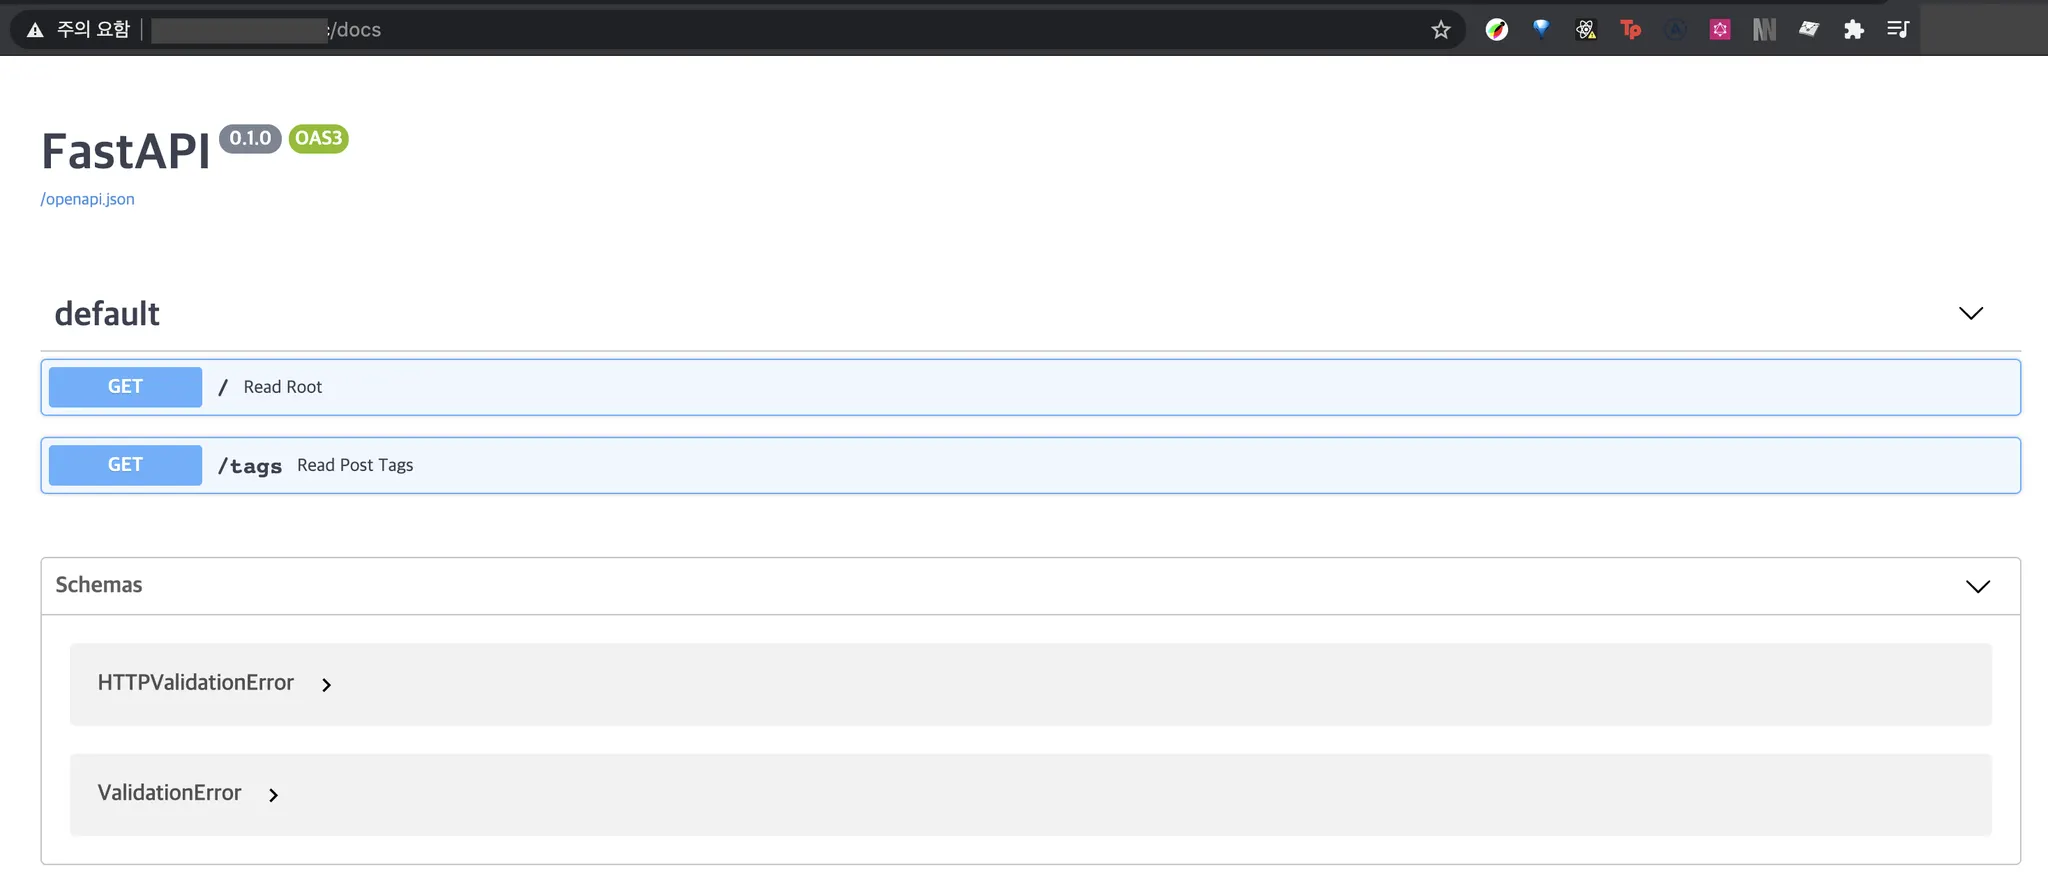Screen dimensions: 2048x896
Task: Click the 0.1.0 version badge
Action: coord(250,138)
